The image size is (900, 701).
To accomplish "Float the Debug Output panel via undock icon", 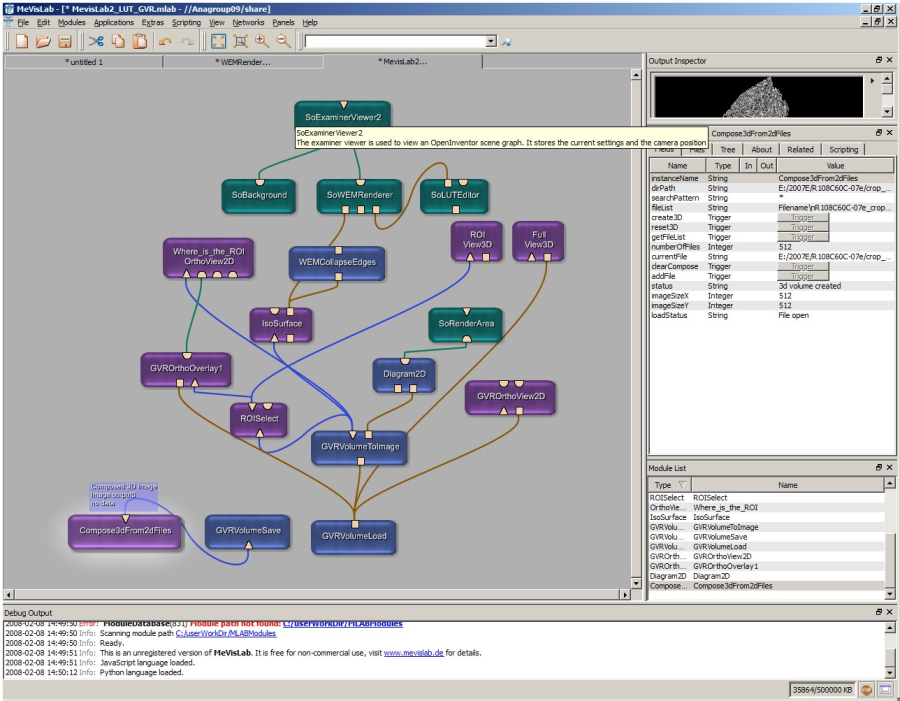I will pos(879,612).
